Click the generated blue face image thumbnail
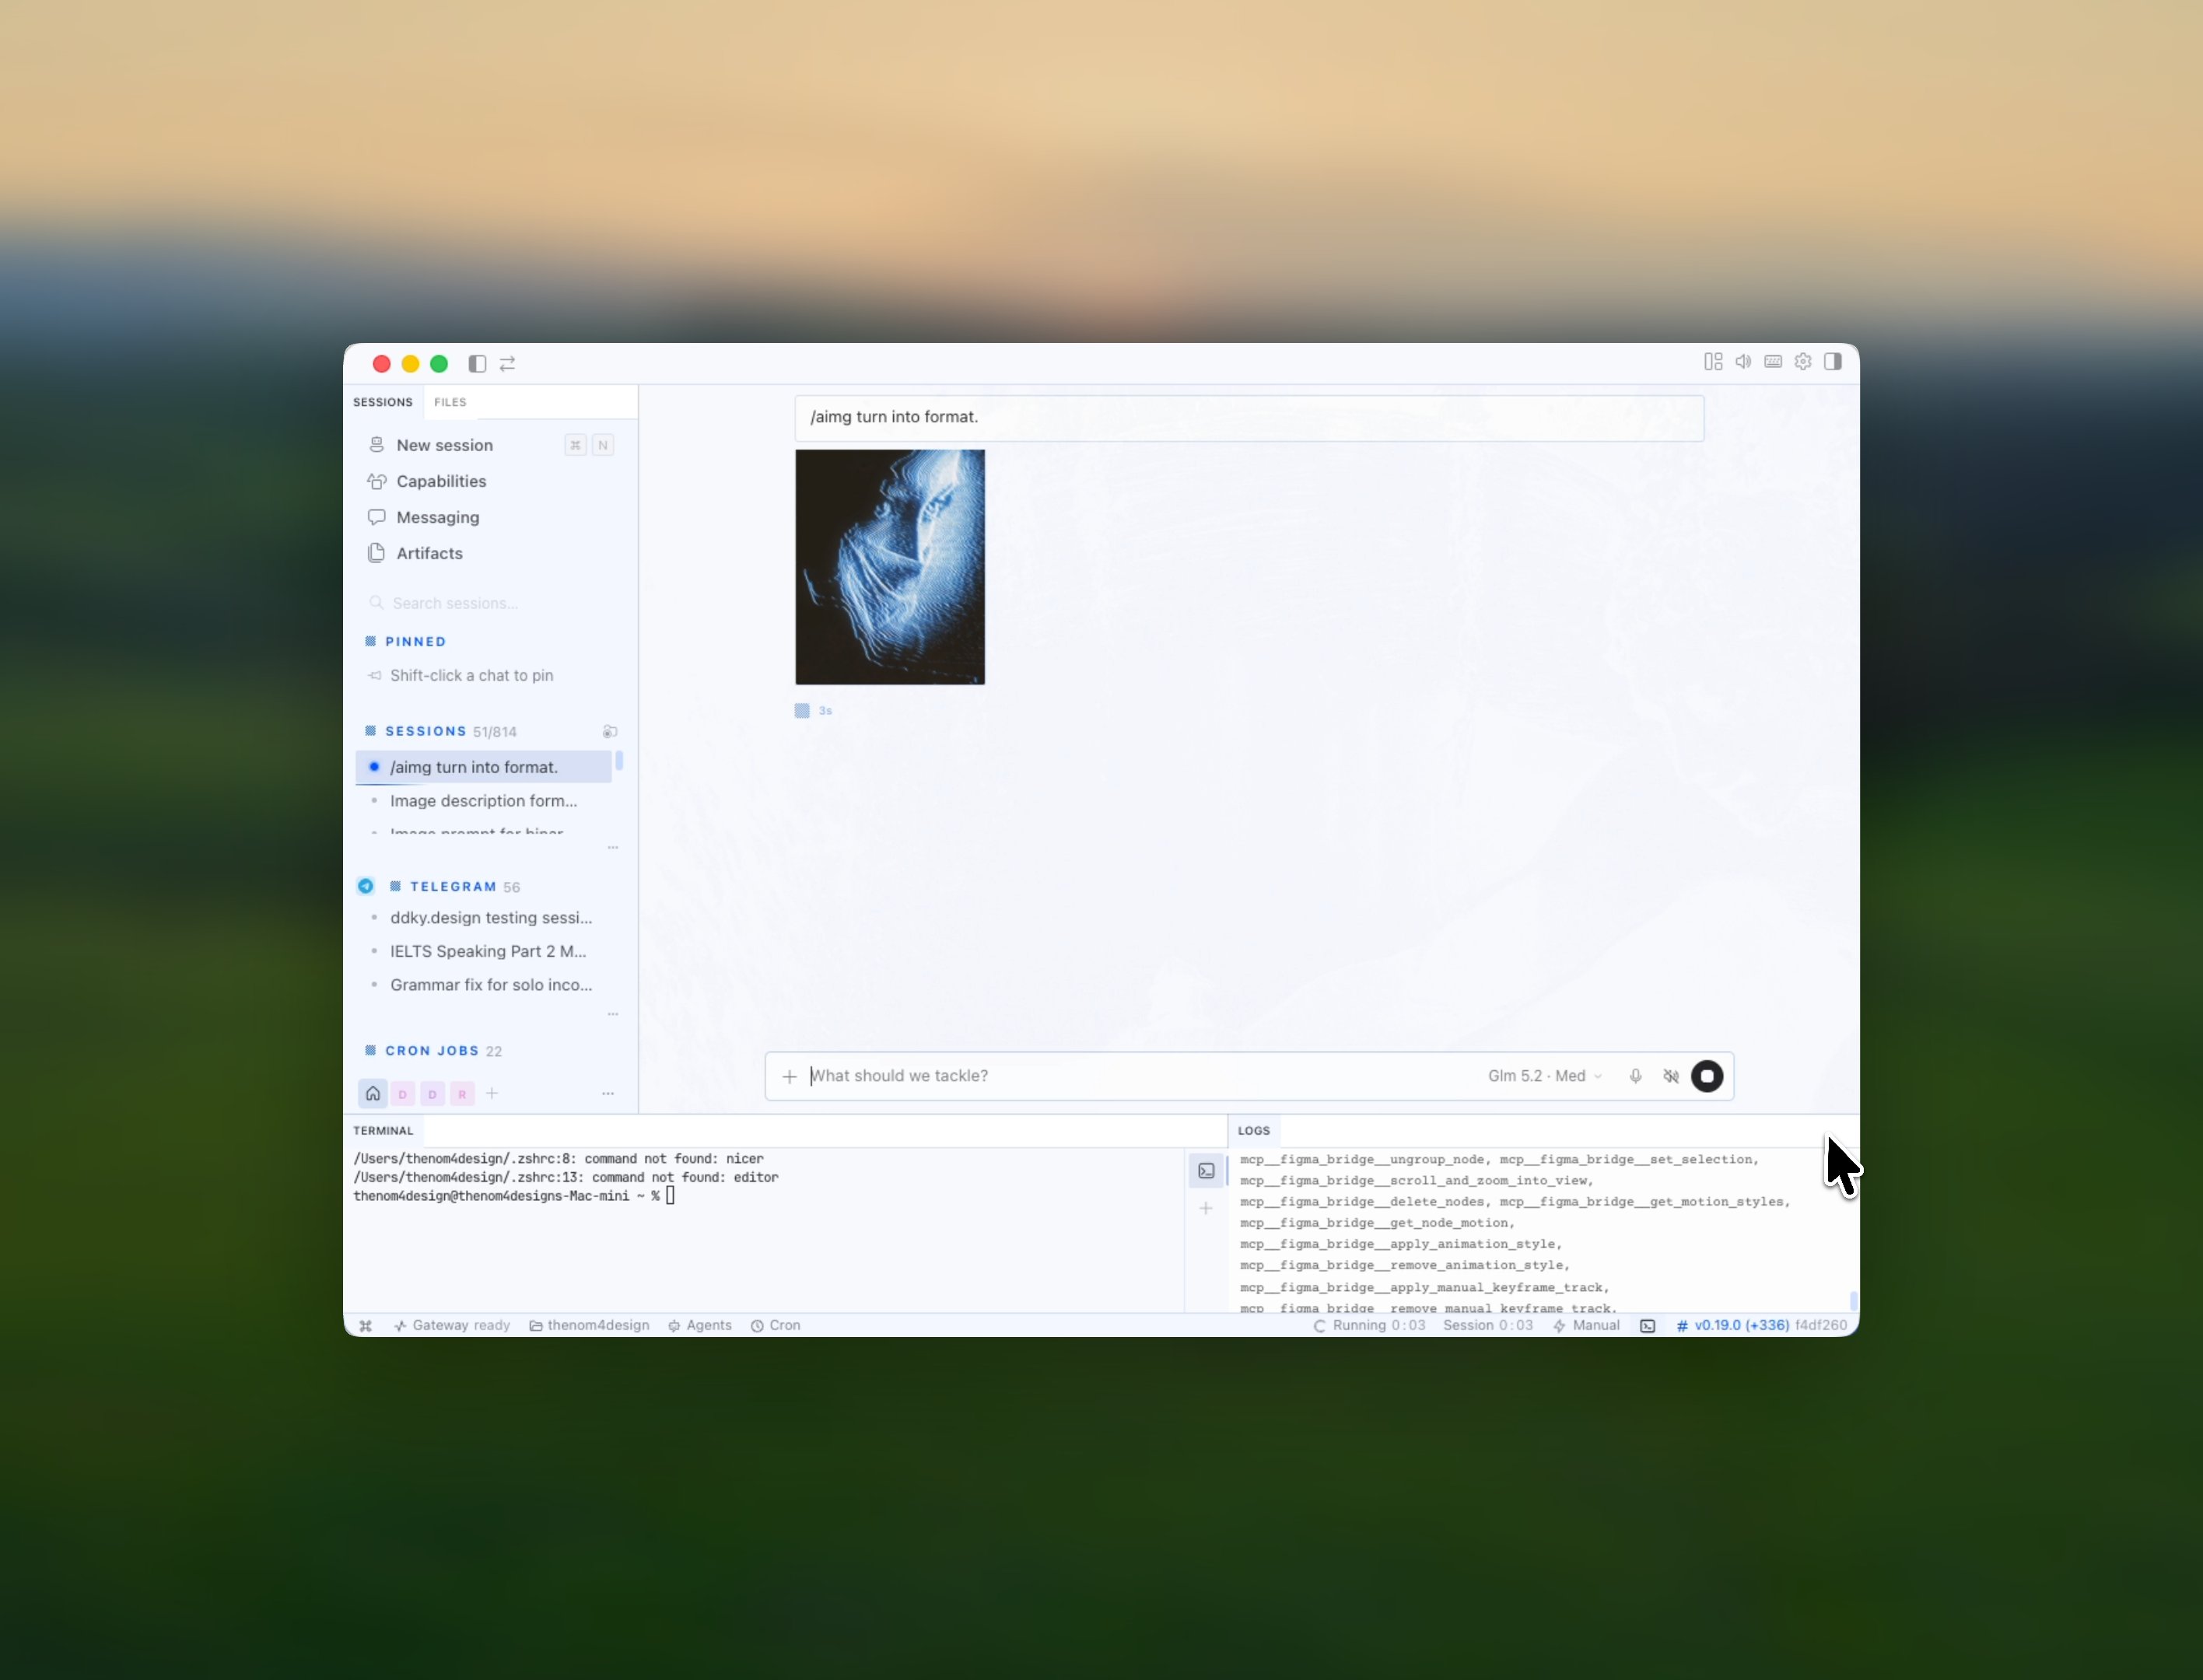2203x1680 pixels. (890, 567)
